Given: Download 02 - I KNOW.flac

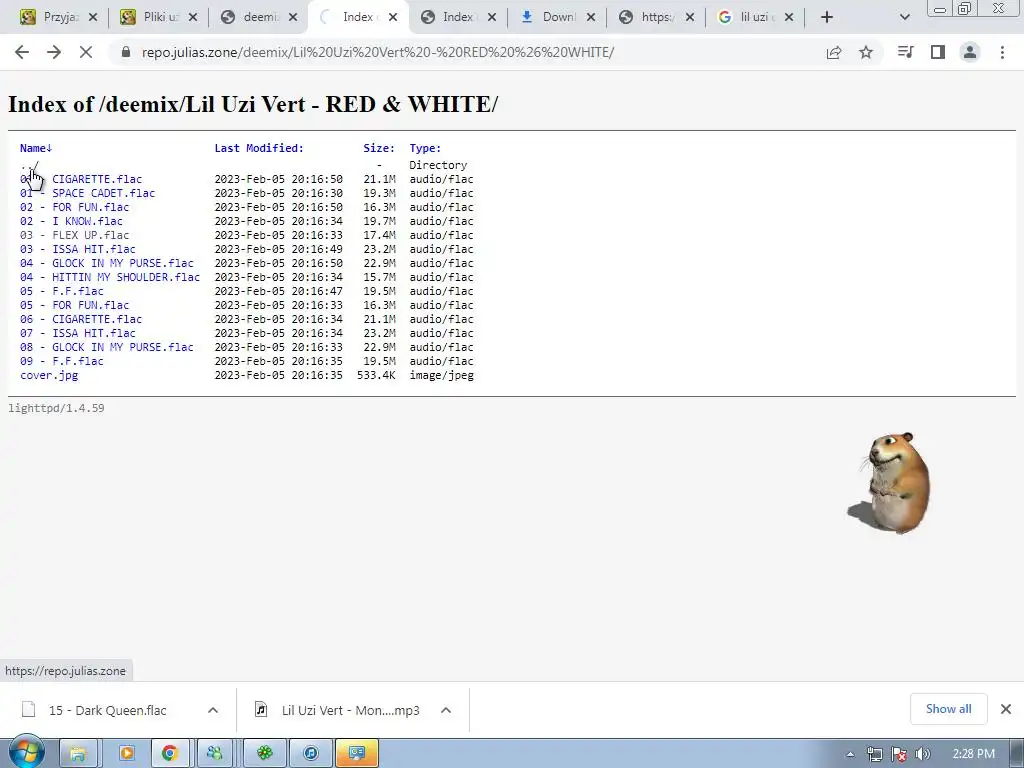Looking at the screenshot, I should (71, 221).
